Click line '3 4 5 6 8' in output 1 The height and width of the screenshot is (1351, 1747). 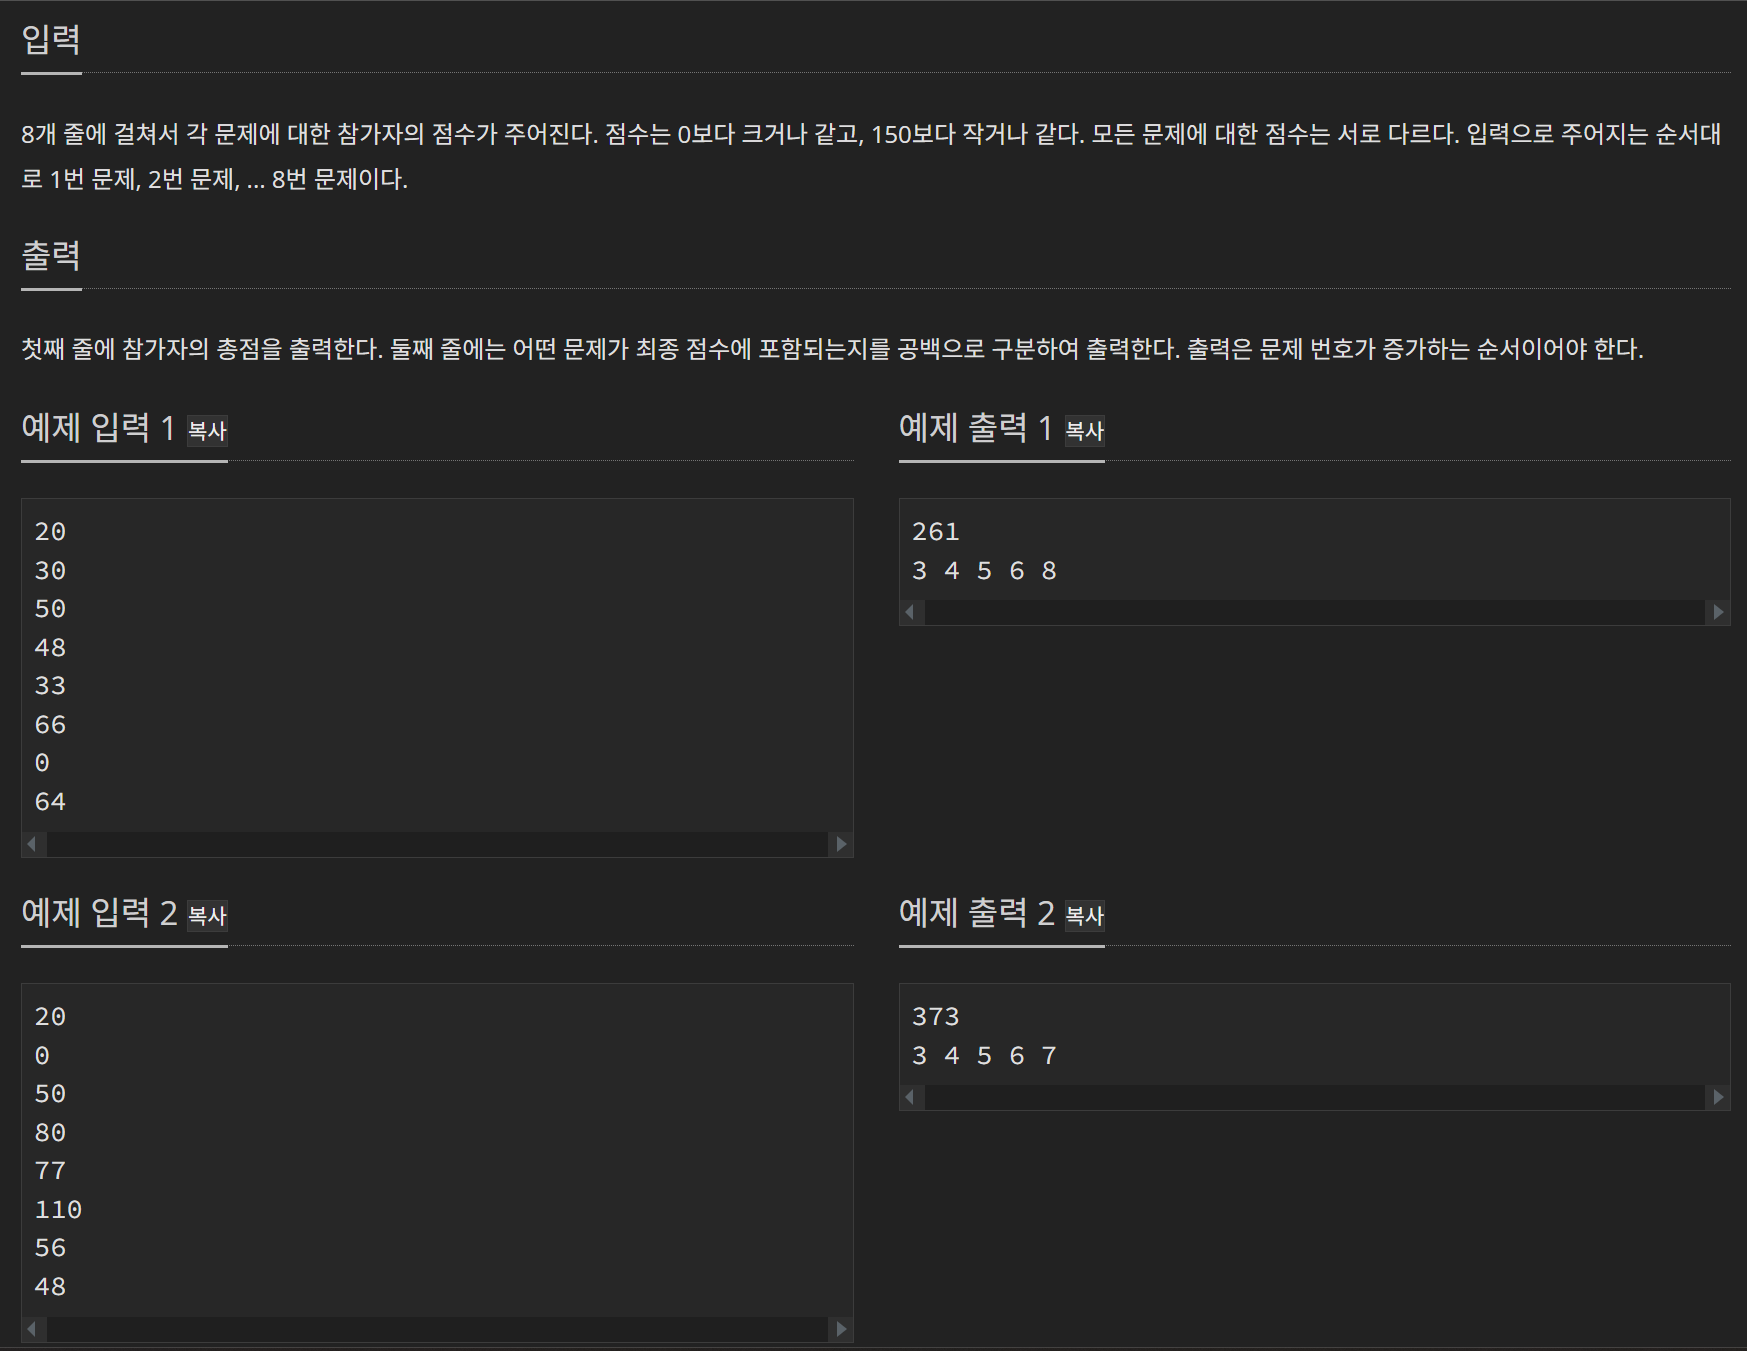984,571
